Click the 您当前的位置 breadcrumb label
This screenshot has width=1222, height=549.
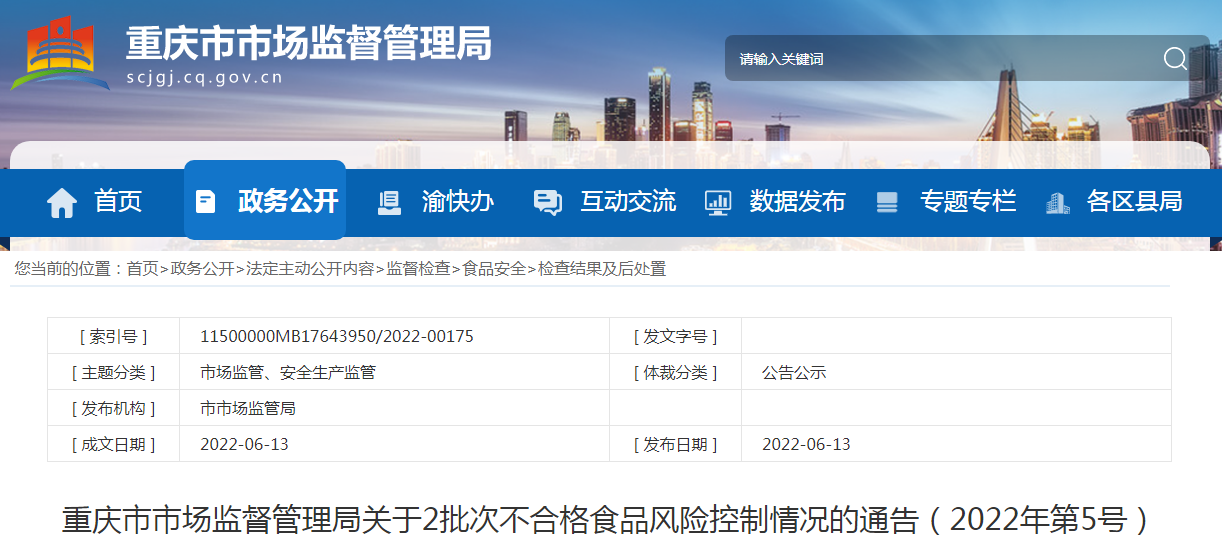point(69,269)
